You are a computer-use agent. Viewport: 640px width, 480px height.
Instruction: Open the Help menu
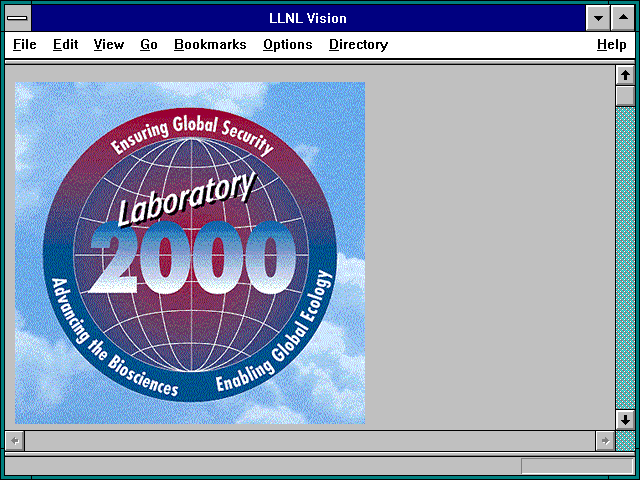click(x=611, y=44)
